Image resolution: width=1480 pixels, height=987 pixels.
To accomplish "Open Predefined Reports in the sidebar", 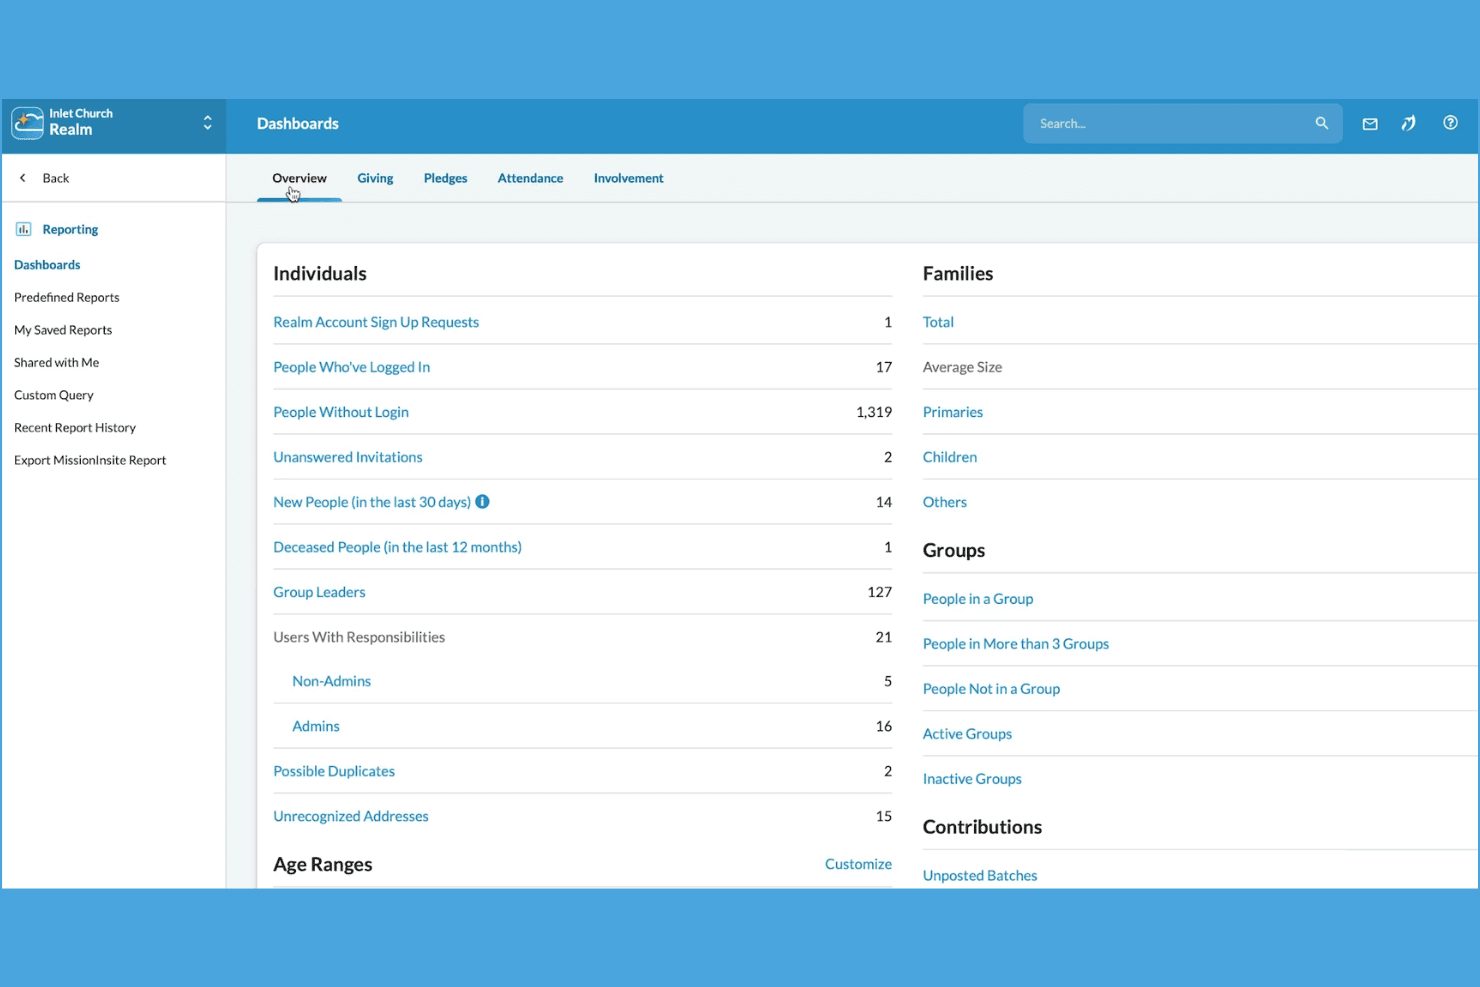I will (x=66, y=297).
